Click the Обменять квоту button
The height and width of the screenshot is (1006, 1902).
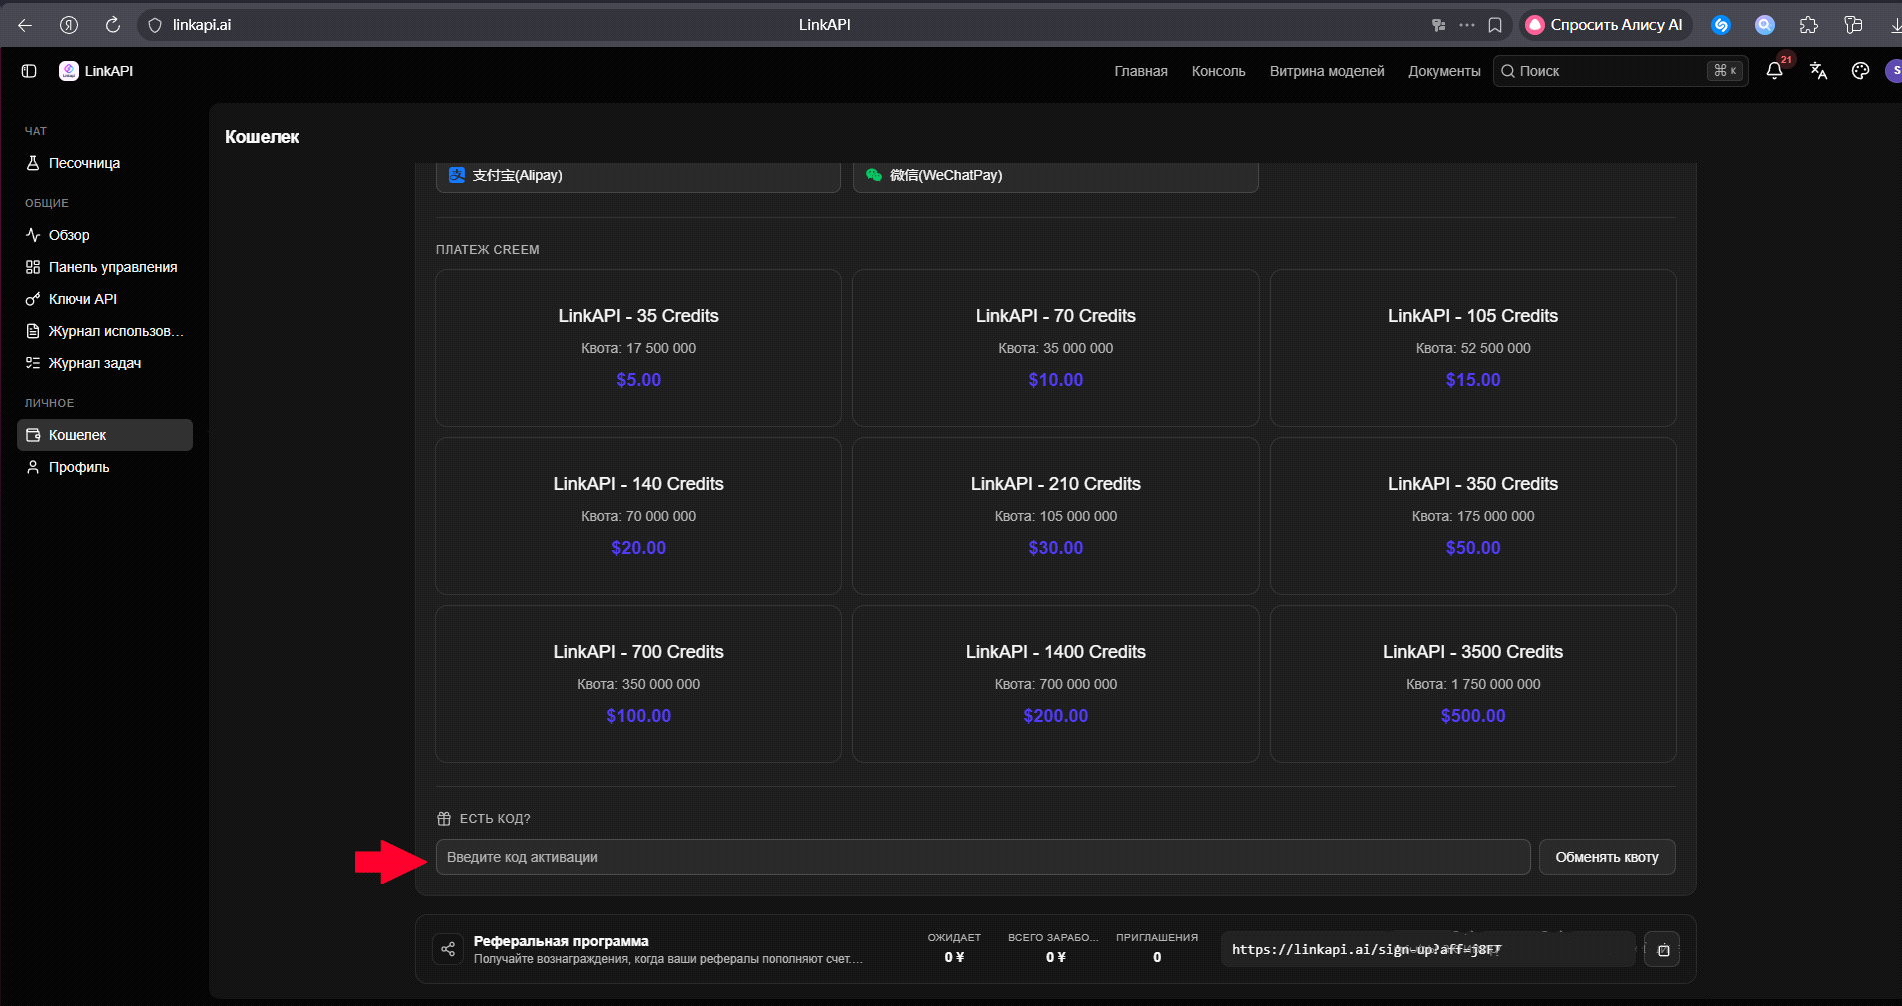pos(1607,857)
